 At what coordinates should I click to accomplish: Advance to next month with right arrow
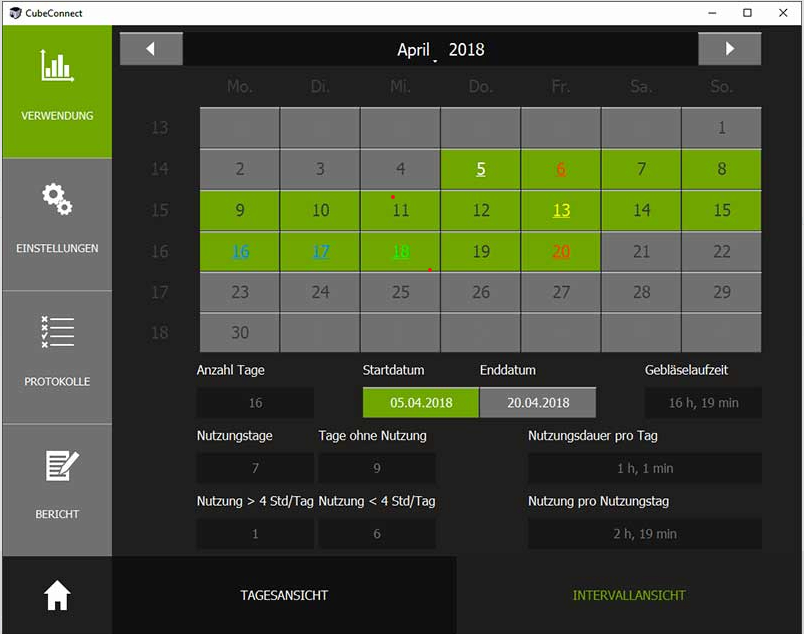(729, 49)
